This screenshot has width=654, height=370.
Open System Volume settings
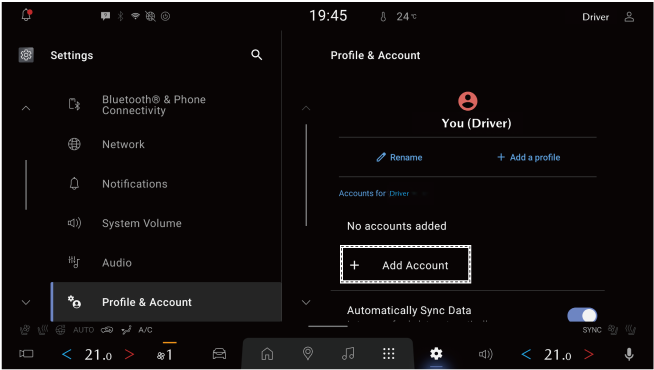(x=166, y=223)
